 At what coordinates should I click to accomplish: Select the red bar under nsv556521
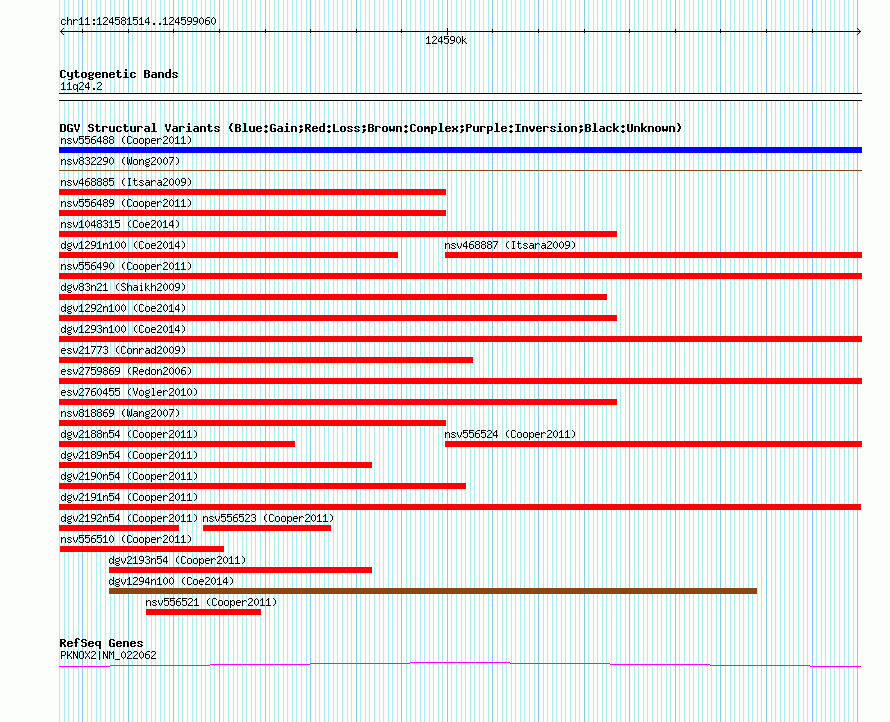point(203,612)
